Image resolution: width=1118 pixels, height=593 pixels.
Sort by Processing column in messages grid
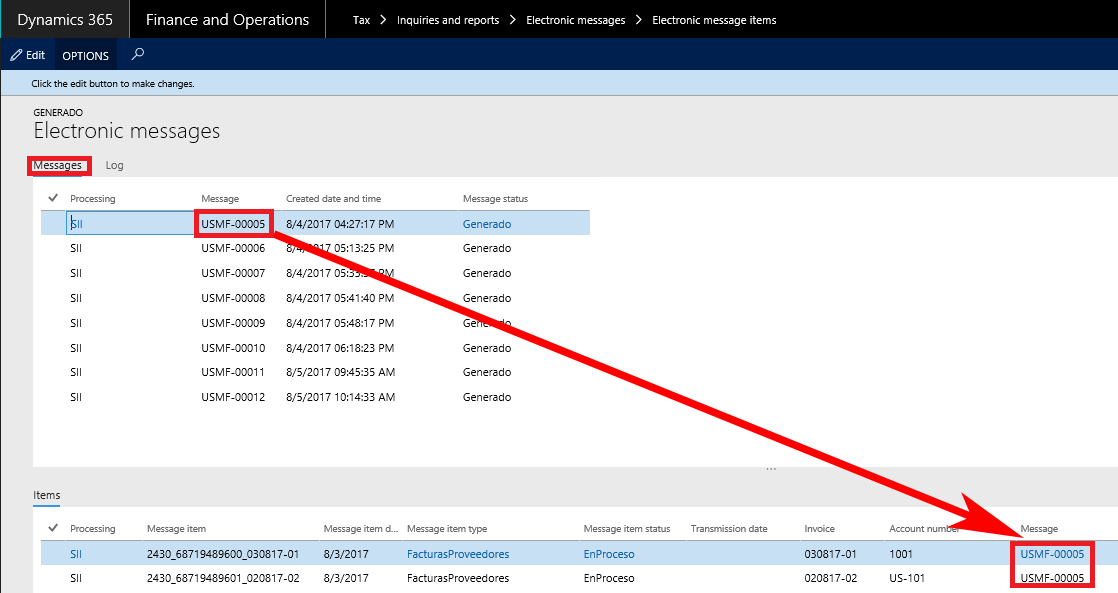click(93, 199)
